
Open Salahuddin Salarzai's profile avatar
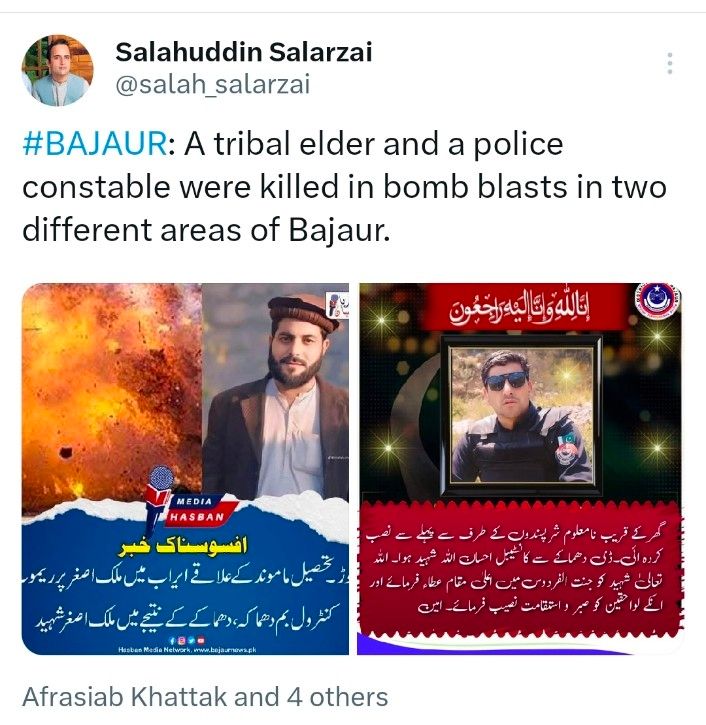point(57,70)
